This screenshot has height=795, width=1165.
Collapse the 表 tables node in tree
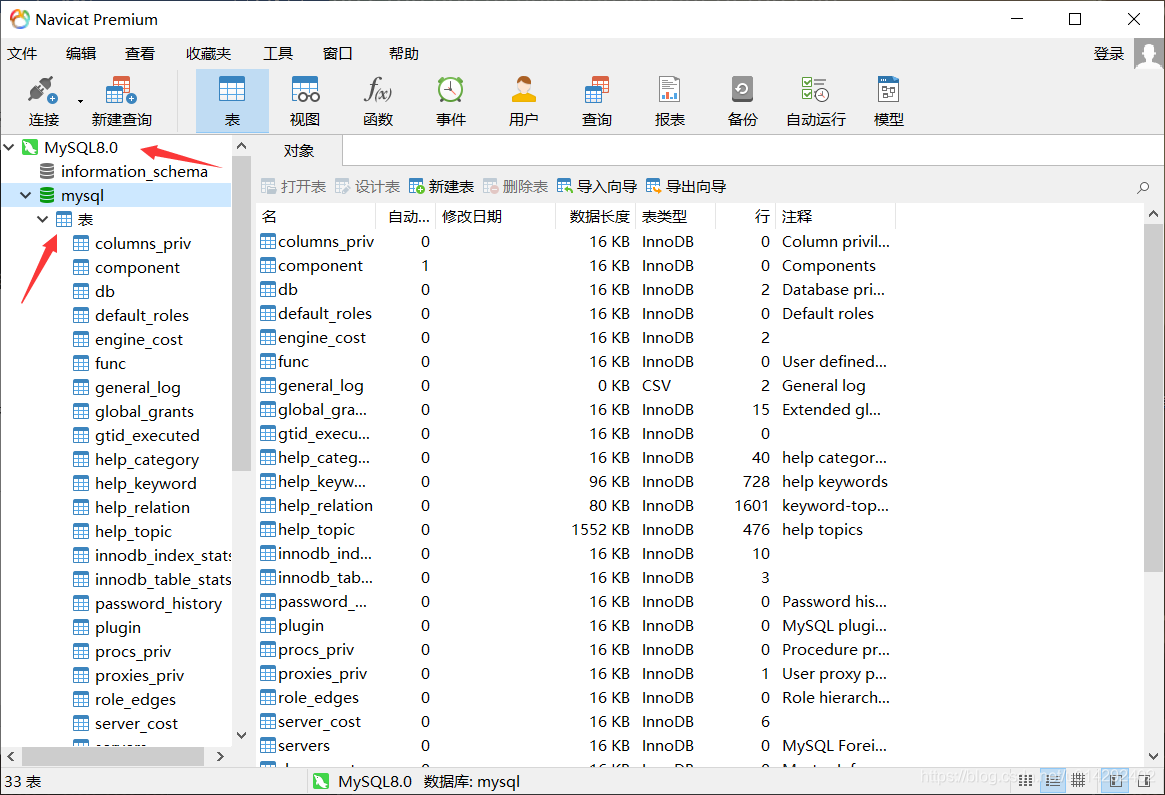[x=43, y=219]
